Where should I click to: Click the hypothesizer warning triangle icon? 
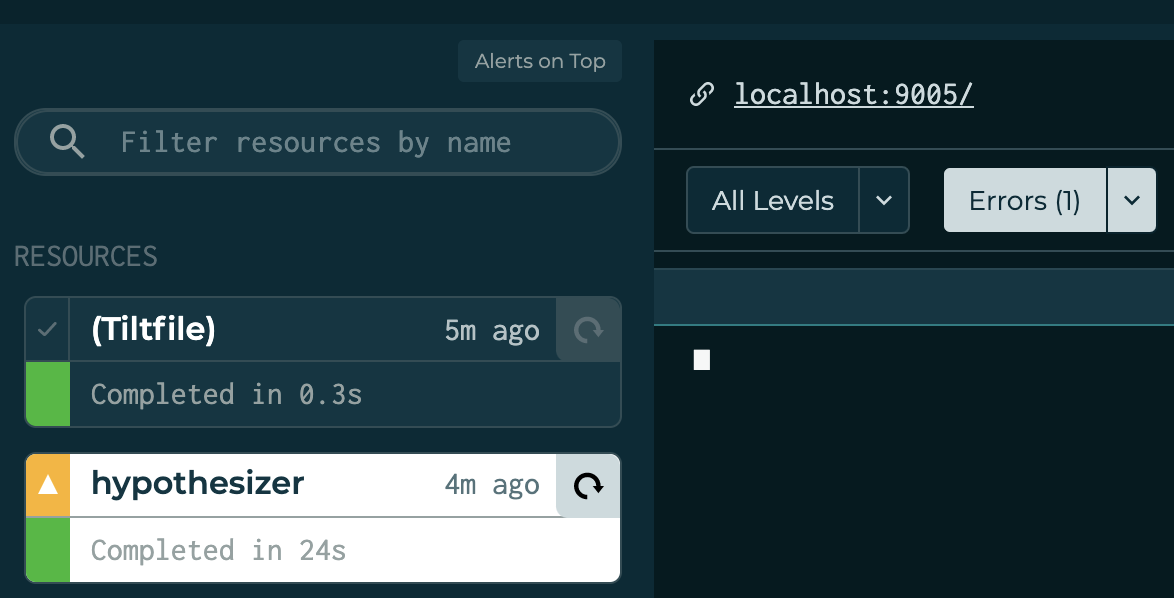(48, 485)
